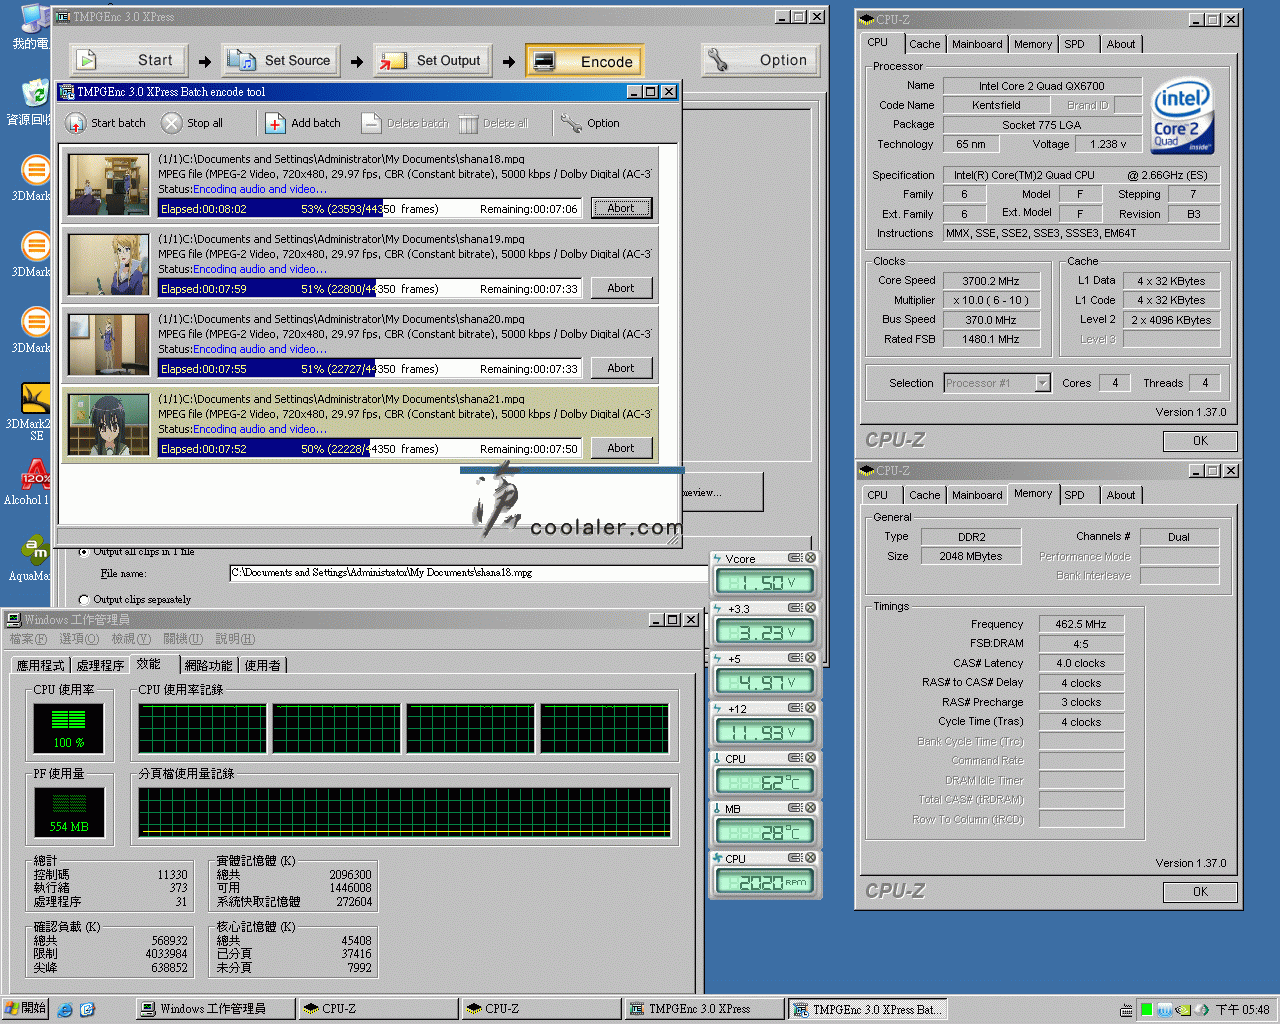The height and width of the screenshot is (1024, 1280).
Task: Abort shana21.mpg encoding
Action: [621, 448]
